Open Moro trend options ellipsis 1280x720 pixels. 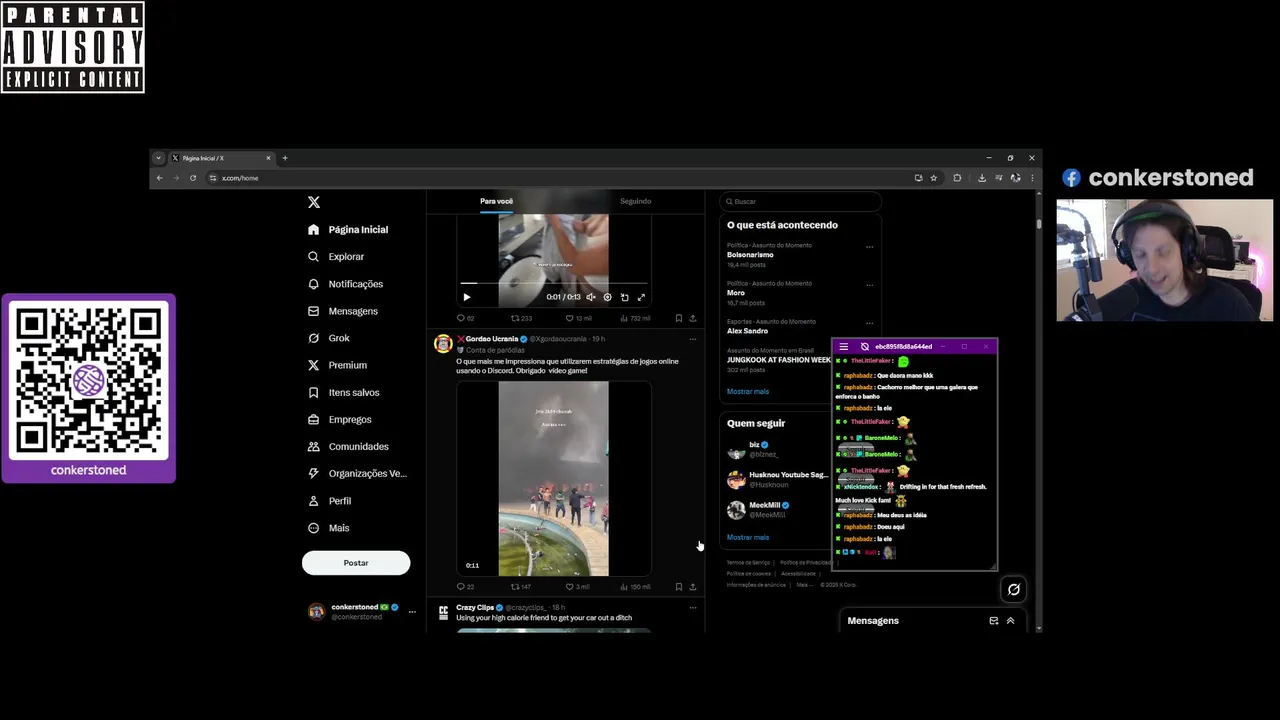pyautogui.click(x=869, y=284)
